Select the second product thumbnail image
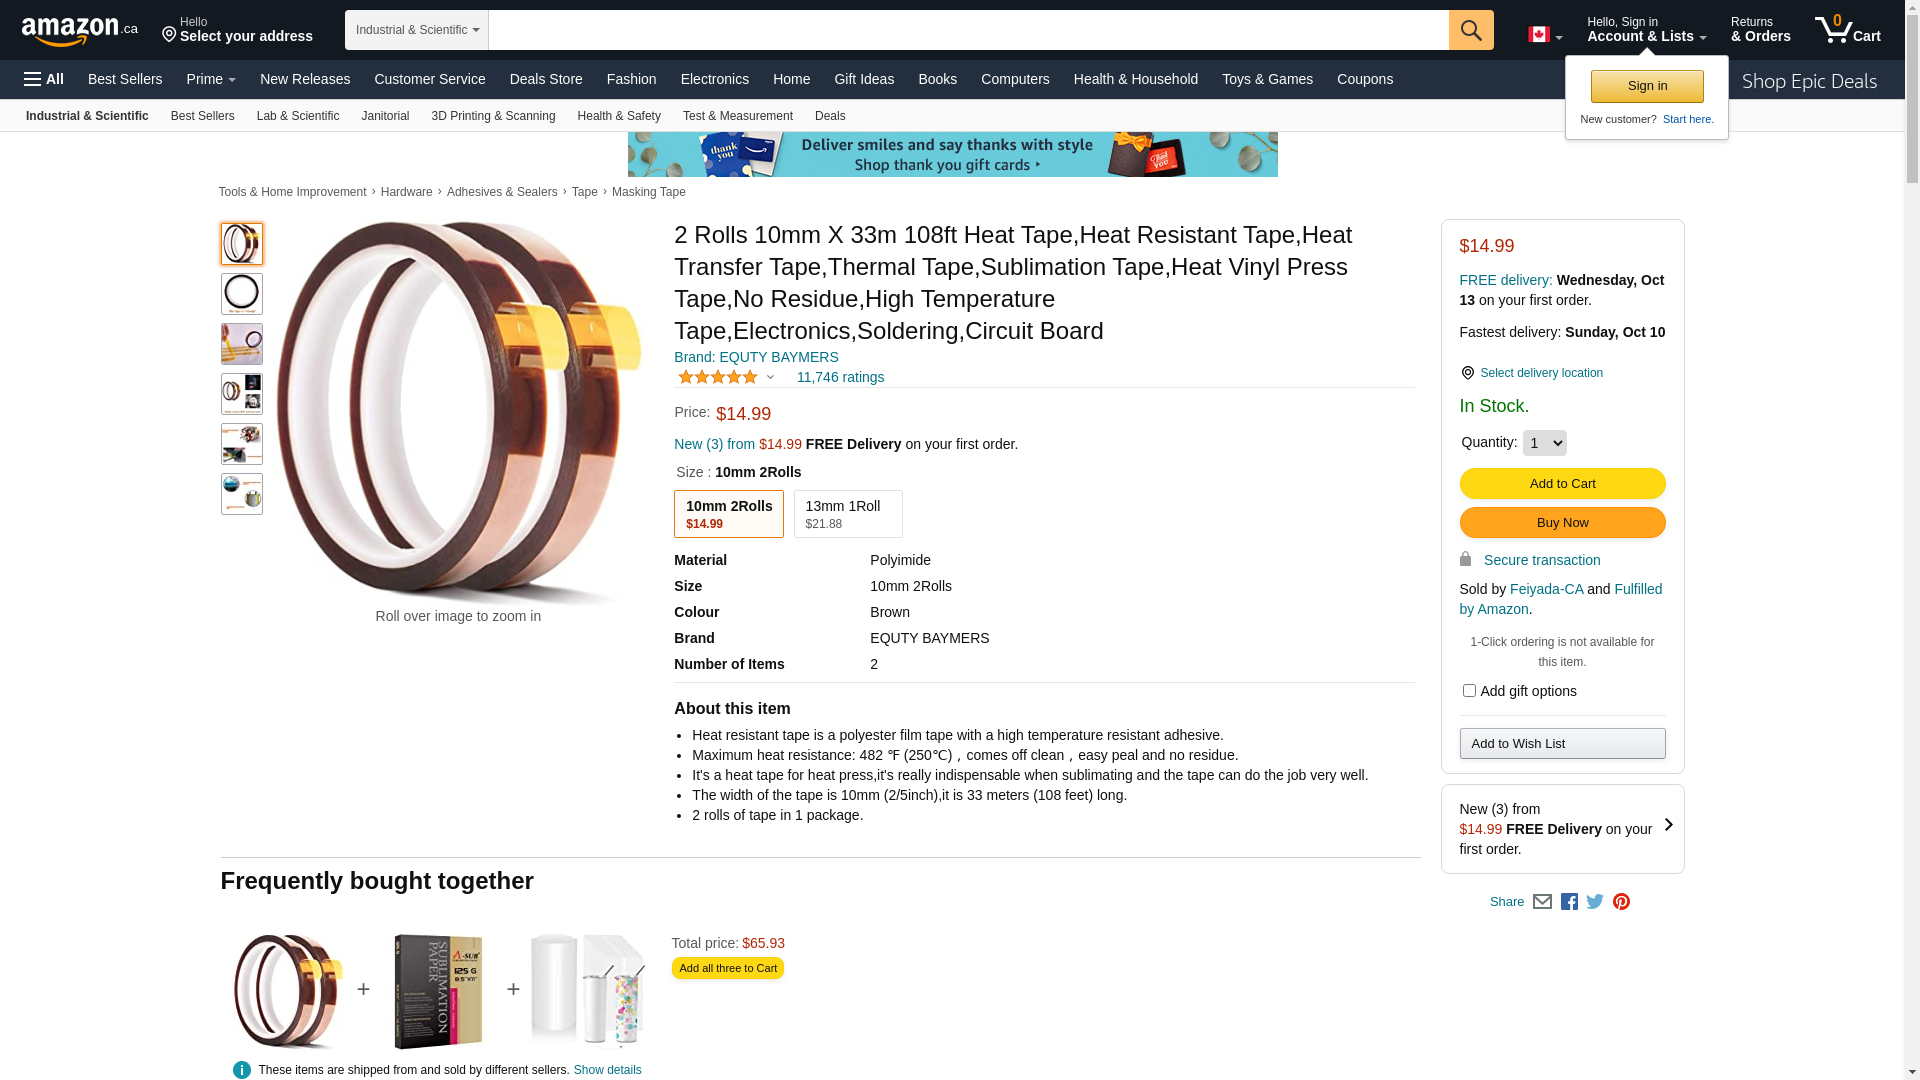This screenshot has height=1080, width=1920. 242,294
